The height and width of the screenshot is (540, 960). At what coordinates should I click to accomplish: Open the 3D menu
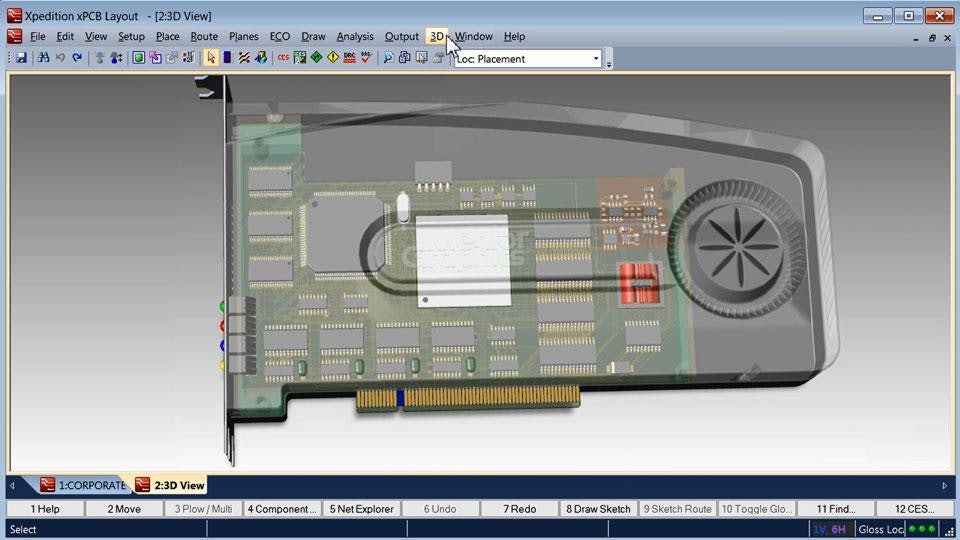(x=436, y=37)
